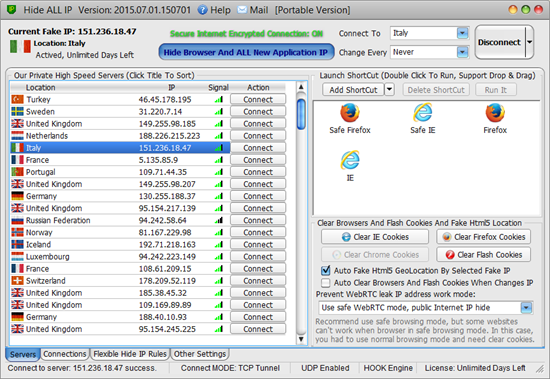Select the Iceland 192.71.218.163 row

coord(120,245)
